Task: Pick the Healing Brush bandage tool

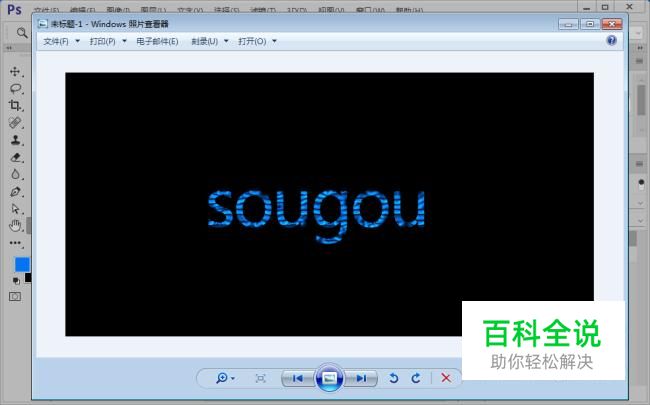Action: [15, 123]
